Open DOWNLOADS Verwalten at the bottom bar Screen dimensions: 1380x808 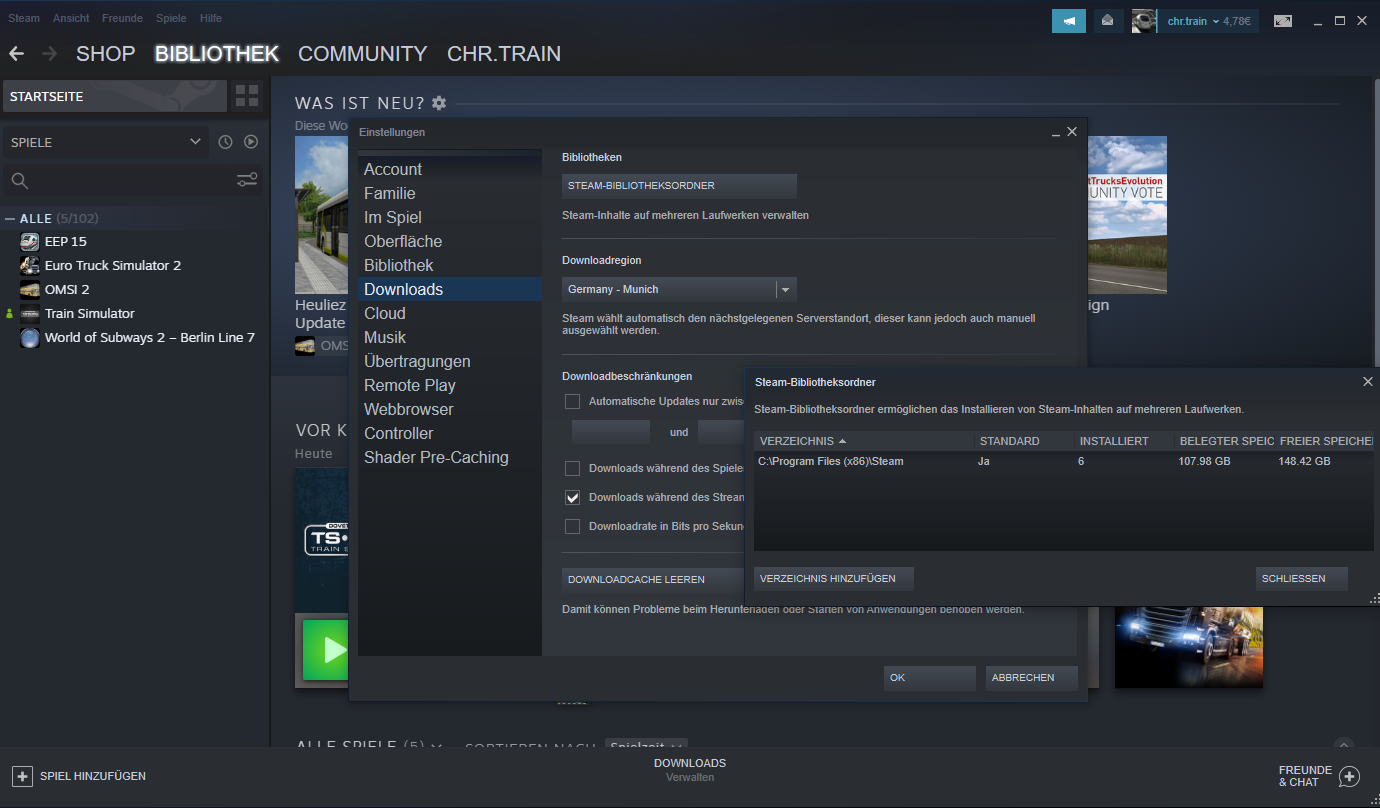[690, 770]
